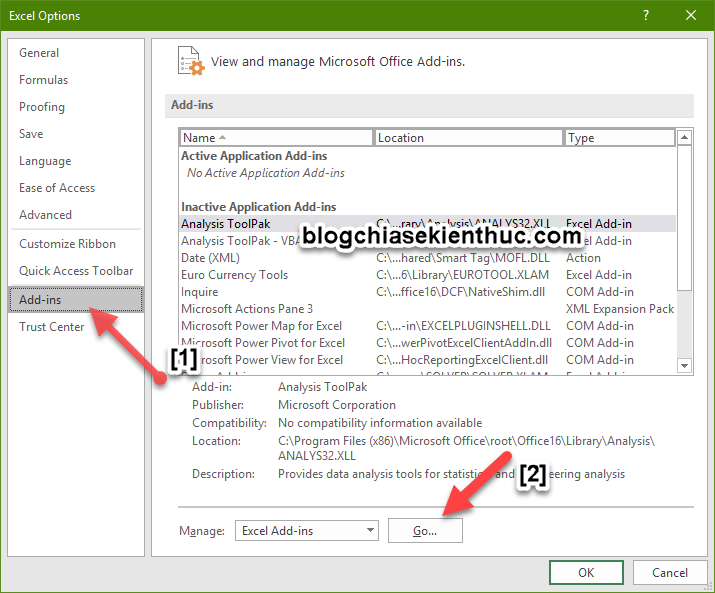The image size is (715, 593).
Task: Click the add-ins list scroll up arrow
Action: pyautogui.click(x=684, y=137)
